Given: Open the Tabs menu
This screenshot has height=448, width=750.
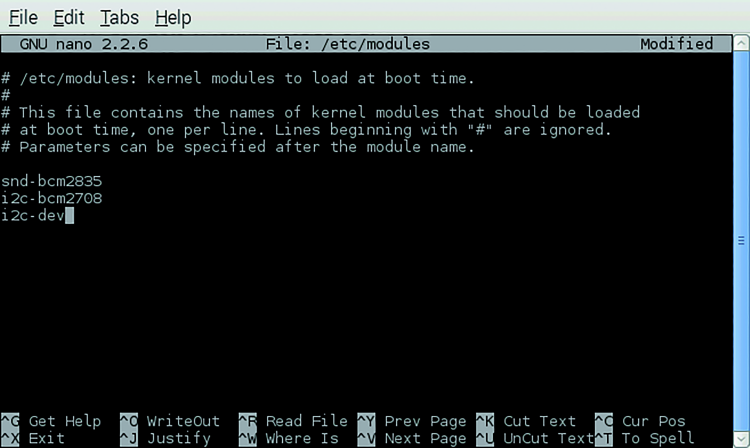Looking at the screenshot, I should point(119,18).
